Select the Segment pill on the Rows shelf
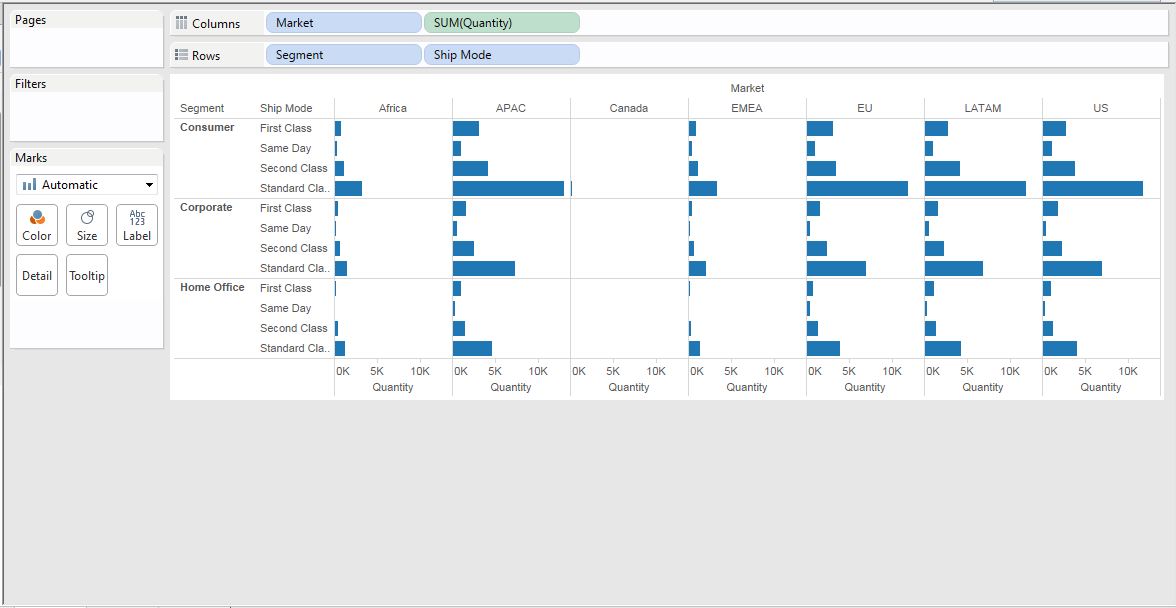Screen dimensions: 1176x608 click(343, 54)
